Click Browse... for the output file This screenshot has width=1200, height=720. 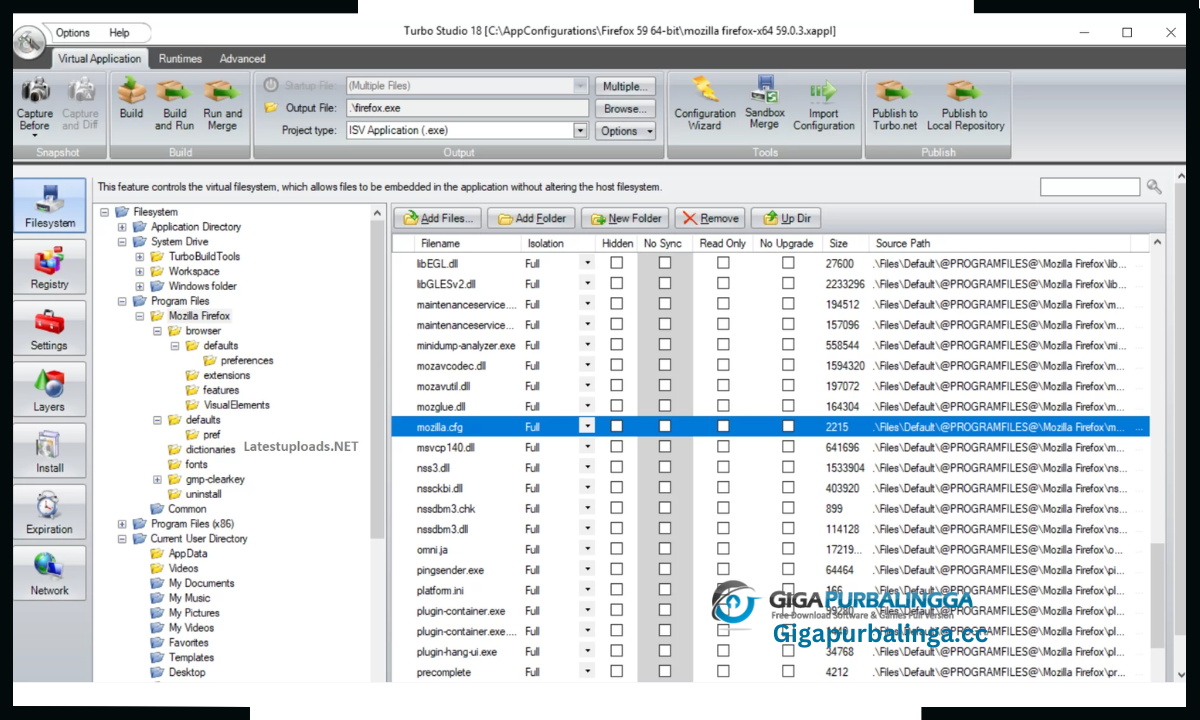[x=625, y=108]
